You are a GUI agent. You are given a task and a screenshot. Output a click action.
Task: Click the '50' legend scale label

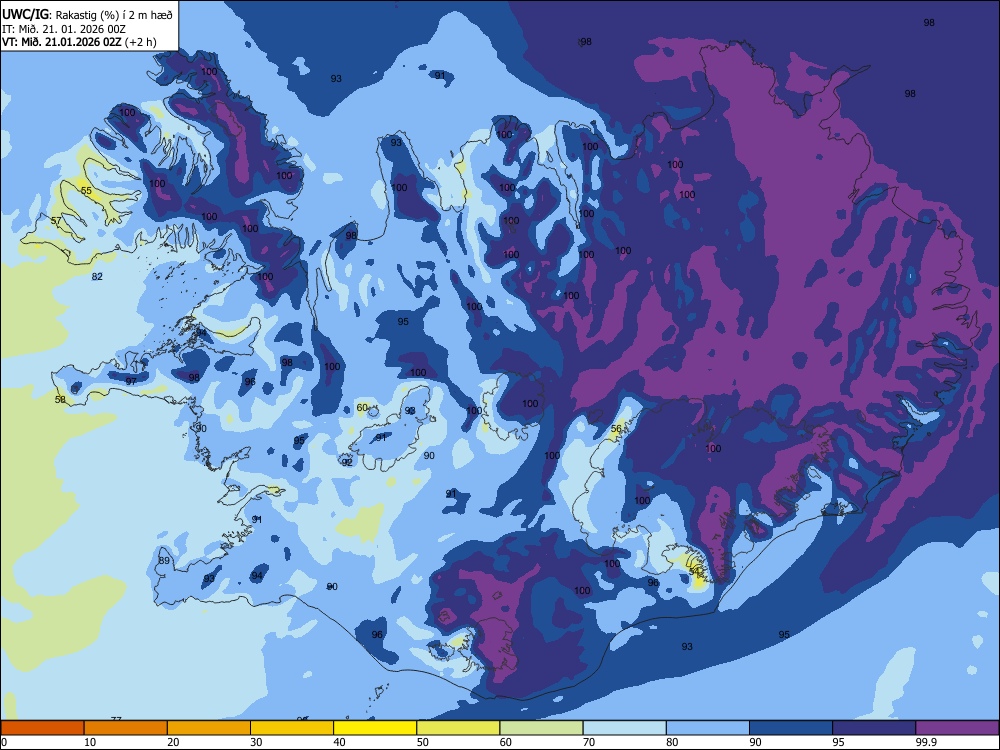coord(423,742)
